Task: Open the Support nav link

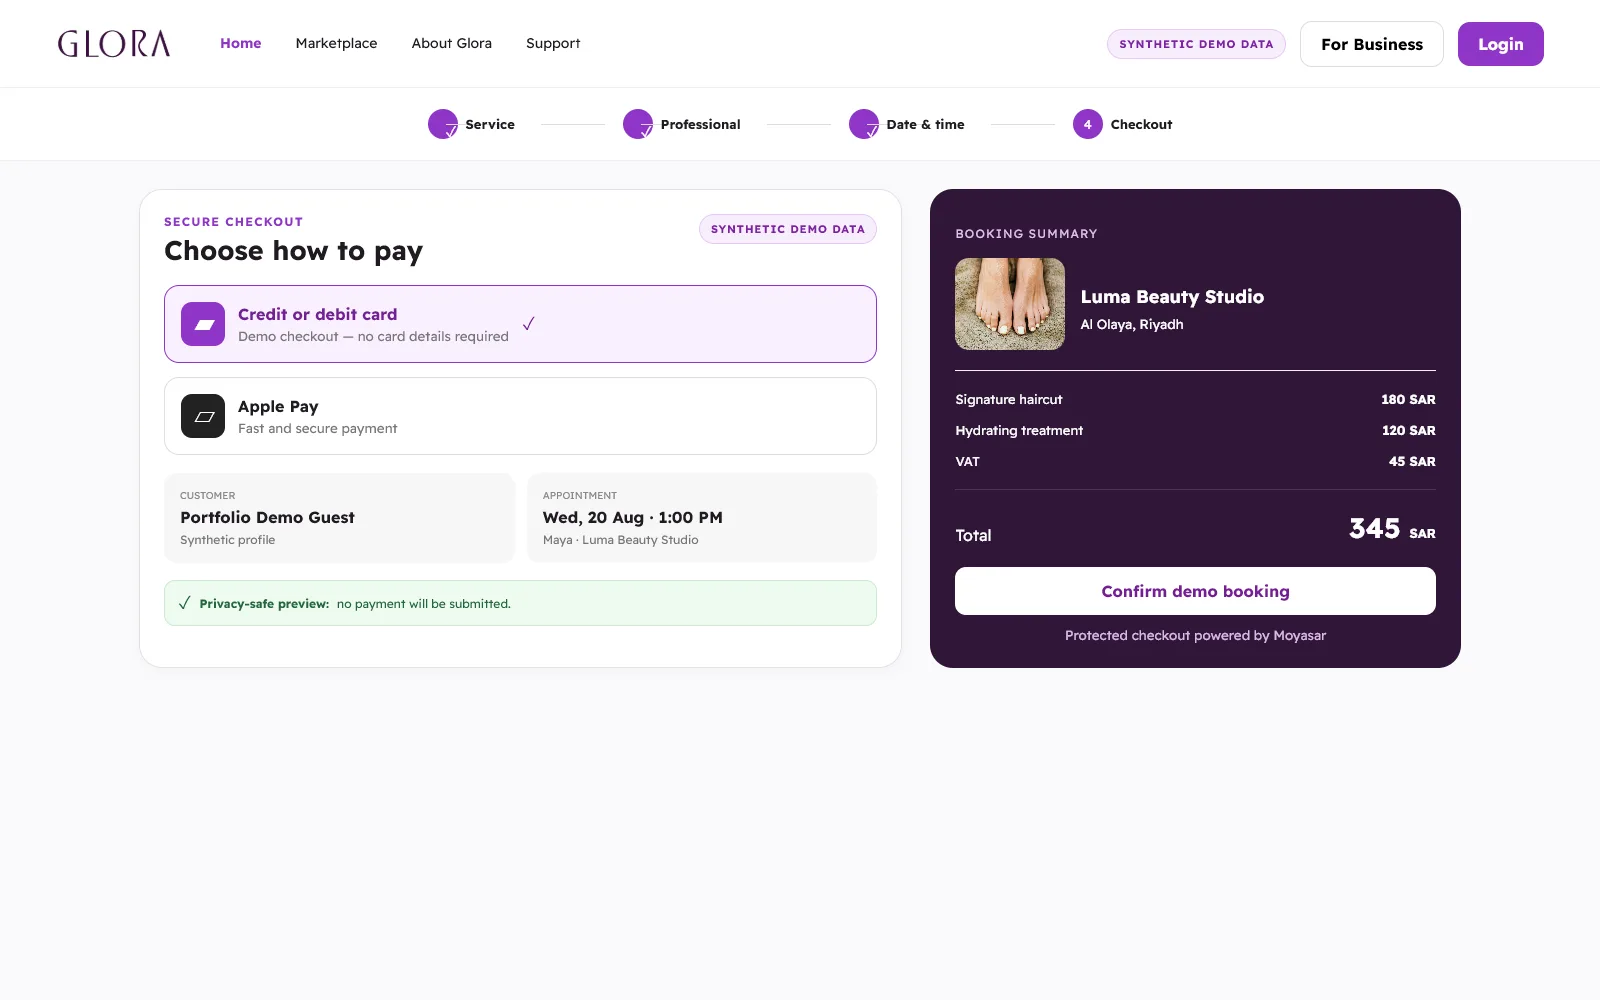Action: 553,43
